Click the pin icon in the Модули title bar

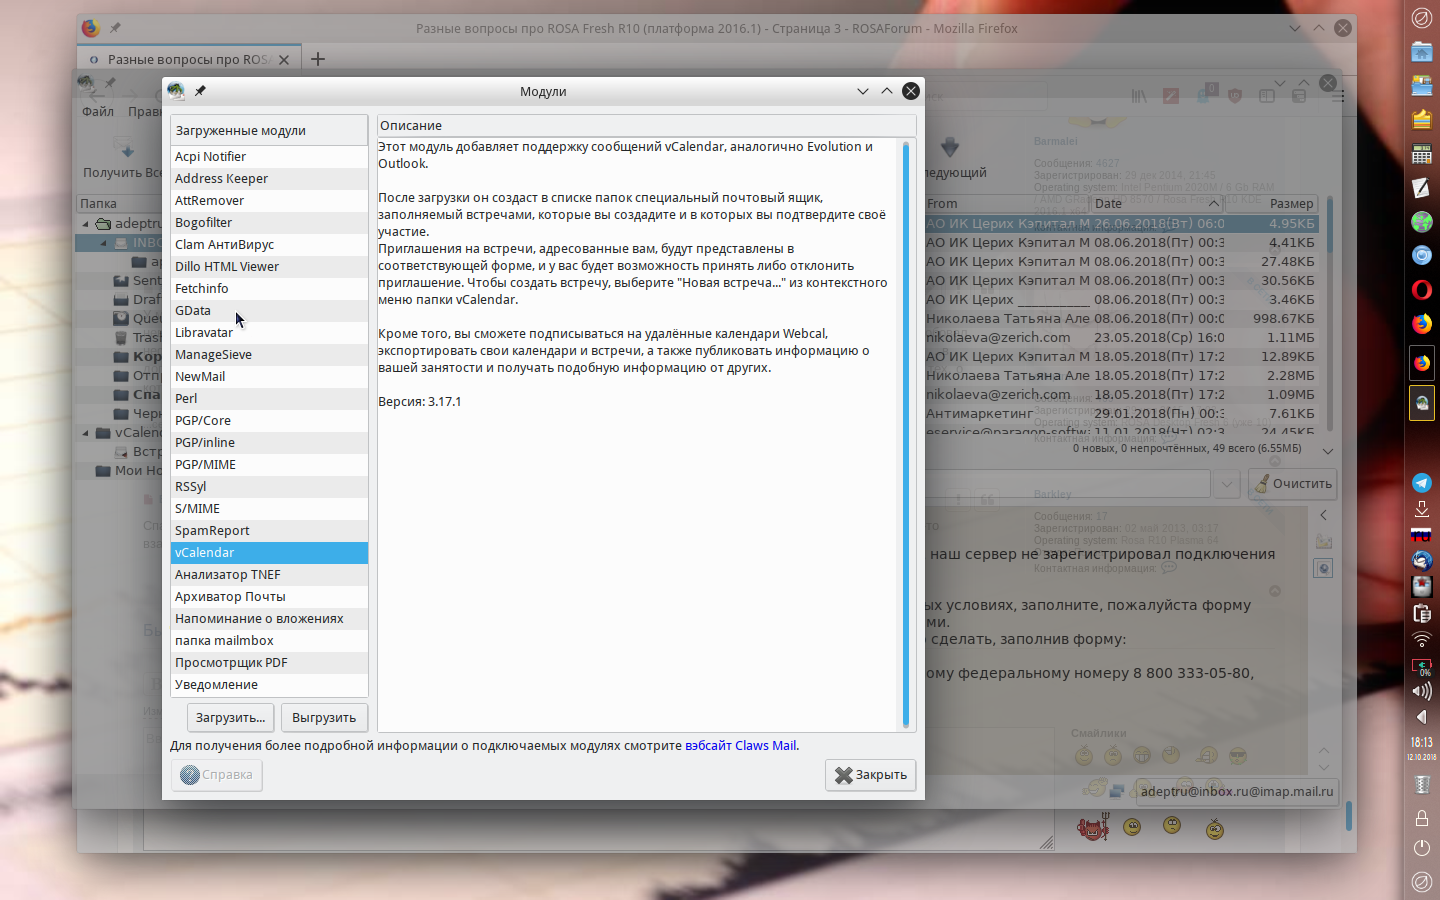[200, 91]
